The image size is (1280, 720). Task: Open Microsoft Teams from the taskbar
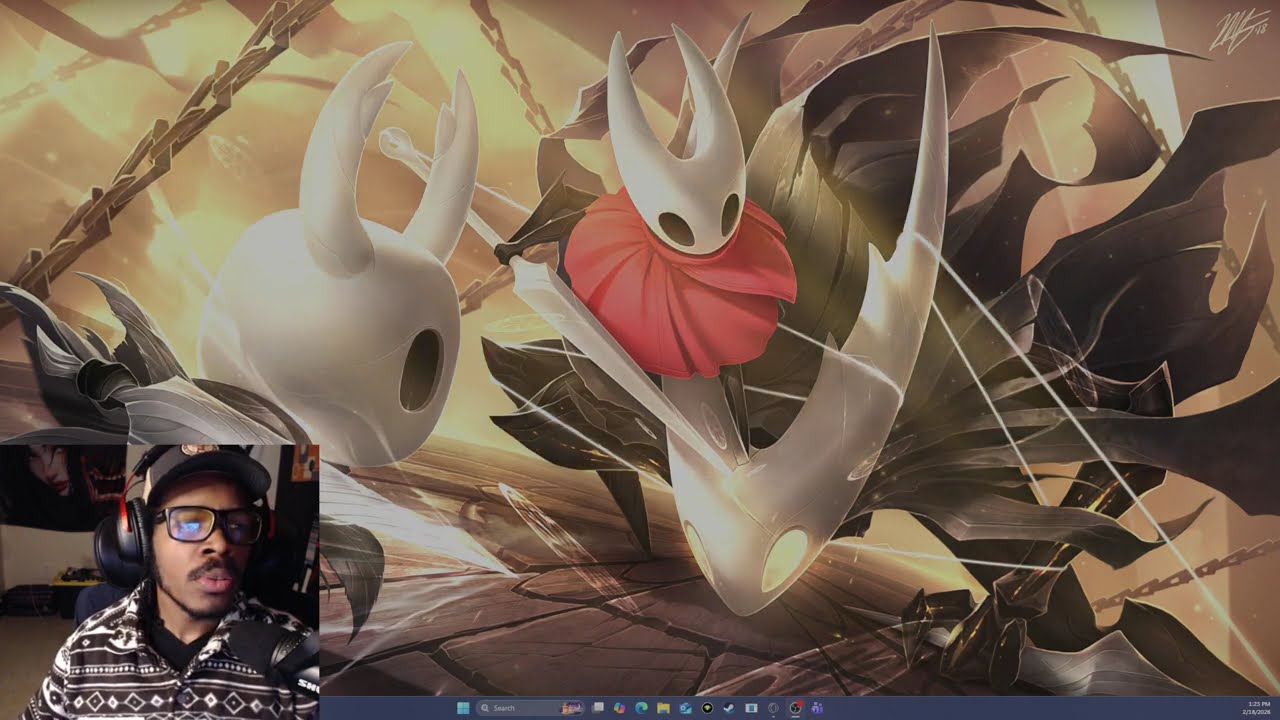point(817,708)
